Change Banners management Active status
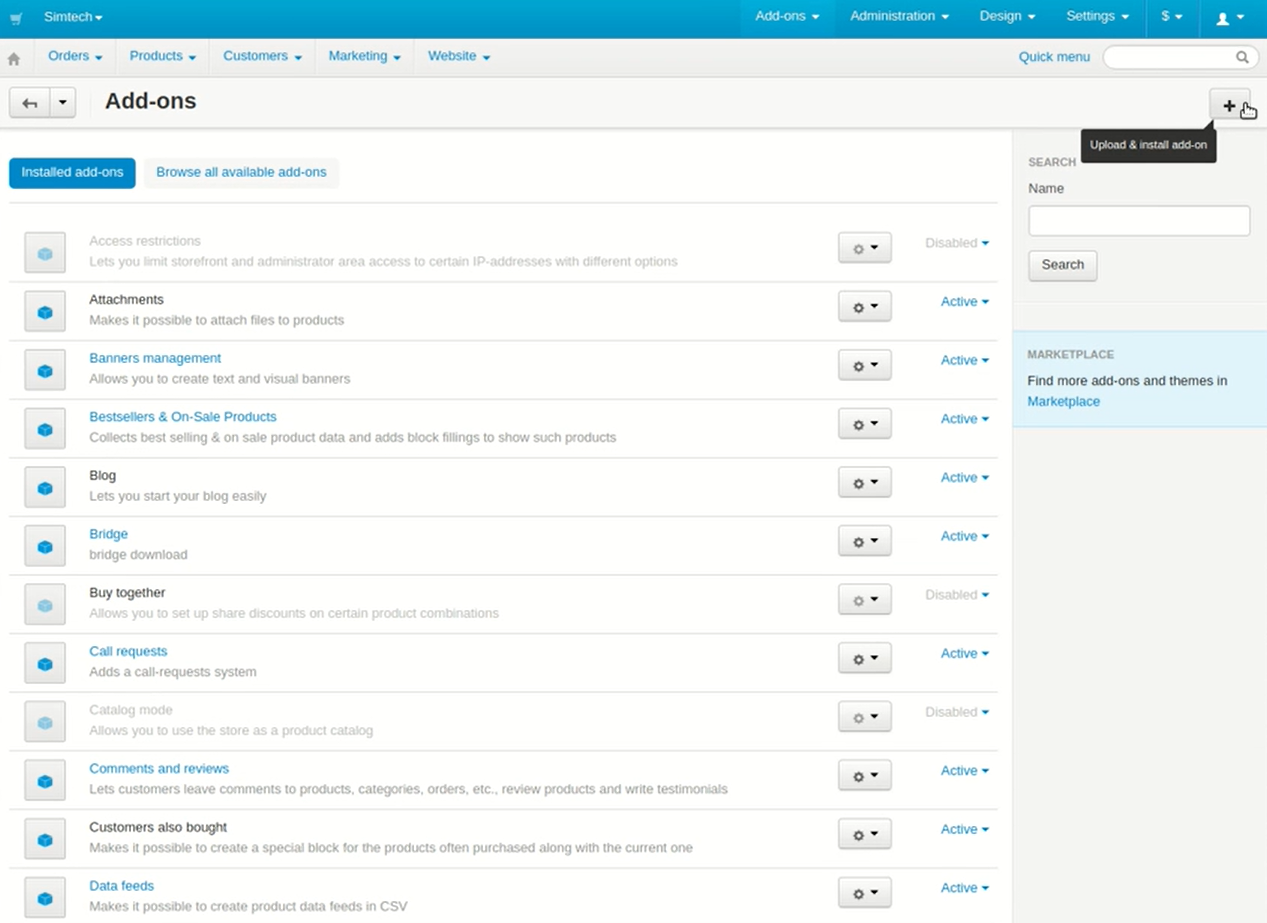The width and height of the screenshot is (1267, 923). click(964, 360)
